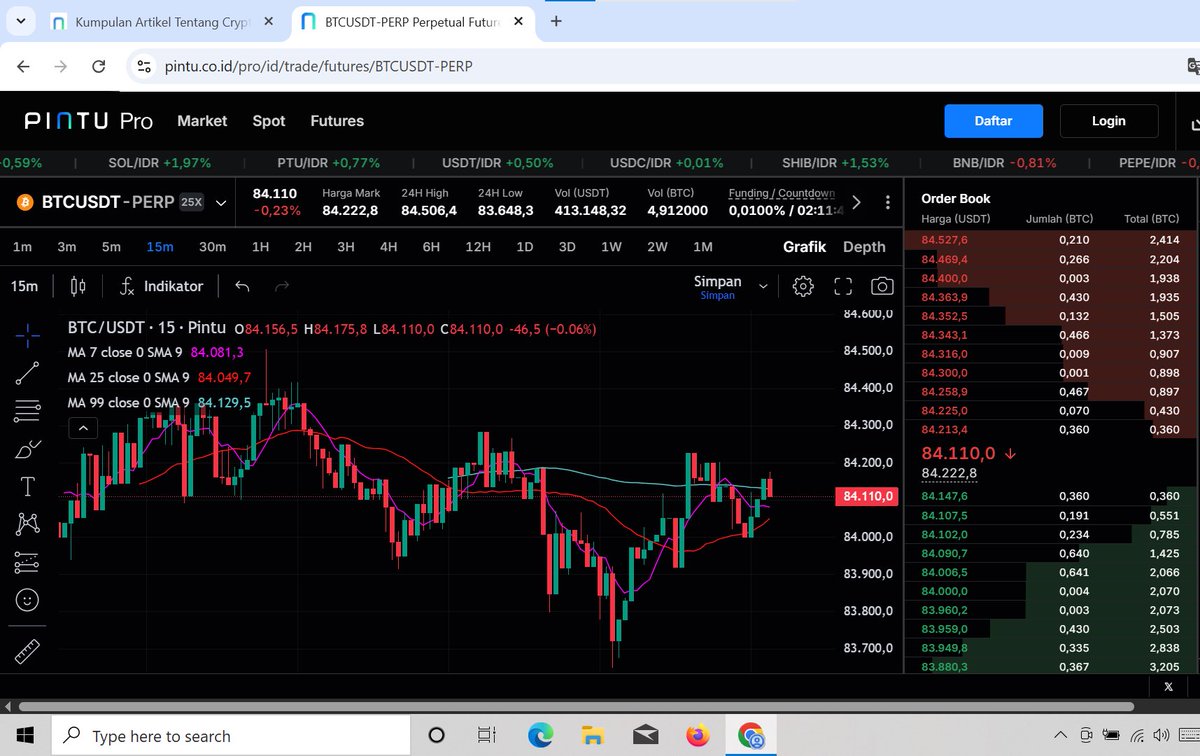
Task: Select the Text annotation tool
Action: pyautogui.click(x=28, y=487)
